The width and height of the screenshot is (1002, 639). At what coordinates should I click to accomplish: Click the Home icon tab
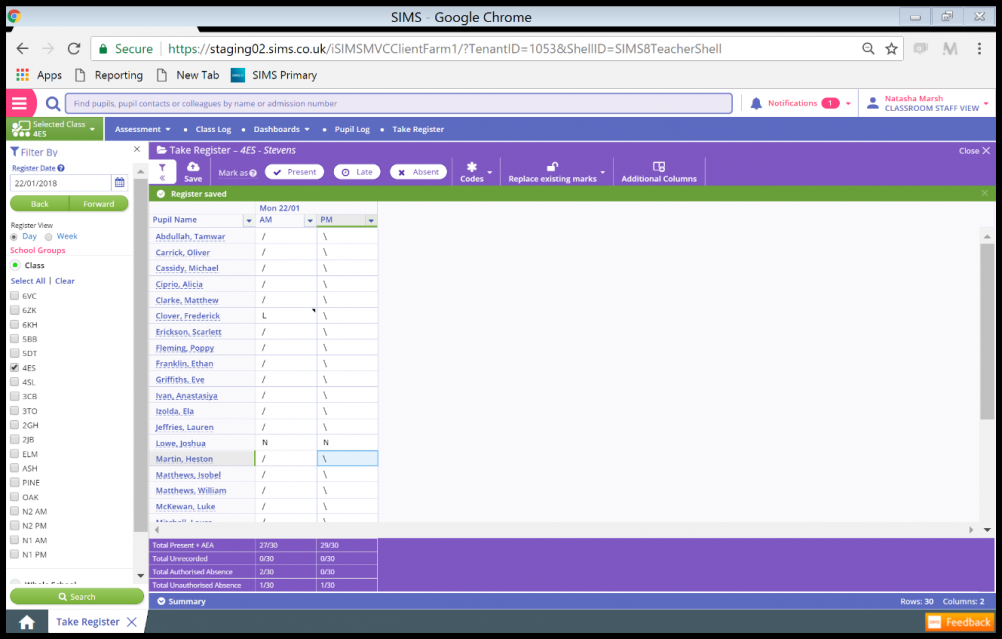(27, 622)
